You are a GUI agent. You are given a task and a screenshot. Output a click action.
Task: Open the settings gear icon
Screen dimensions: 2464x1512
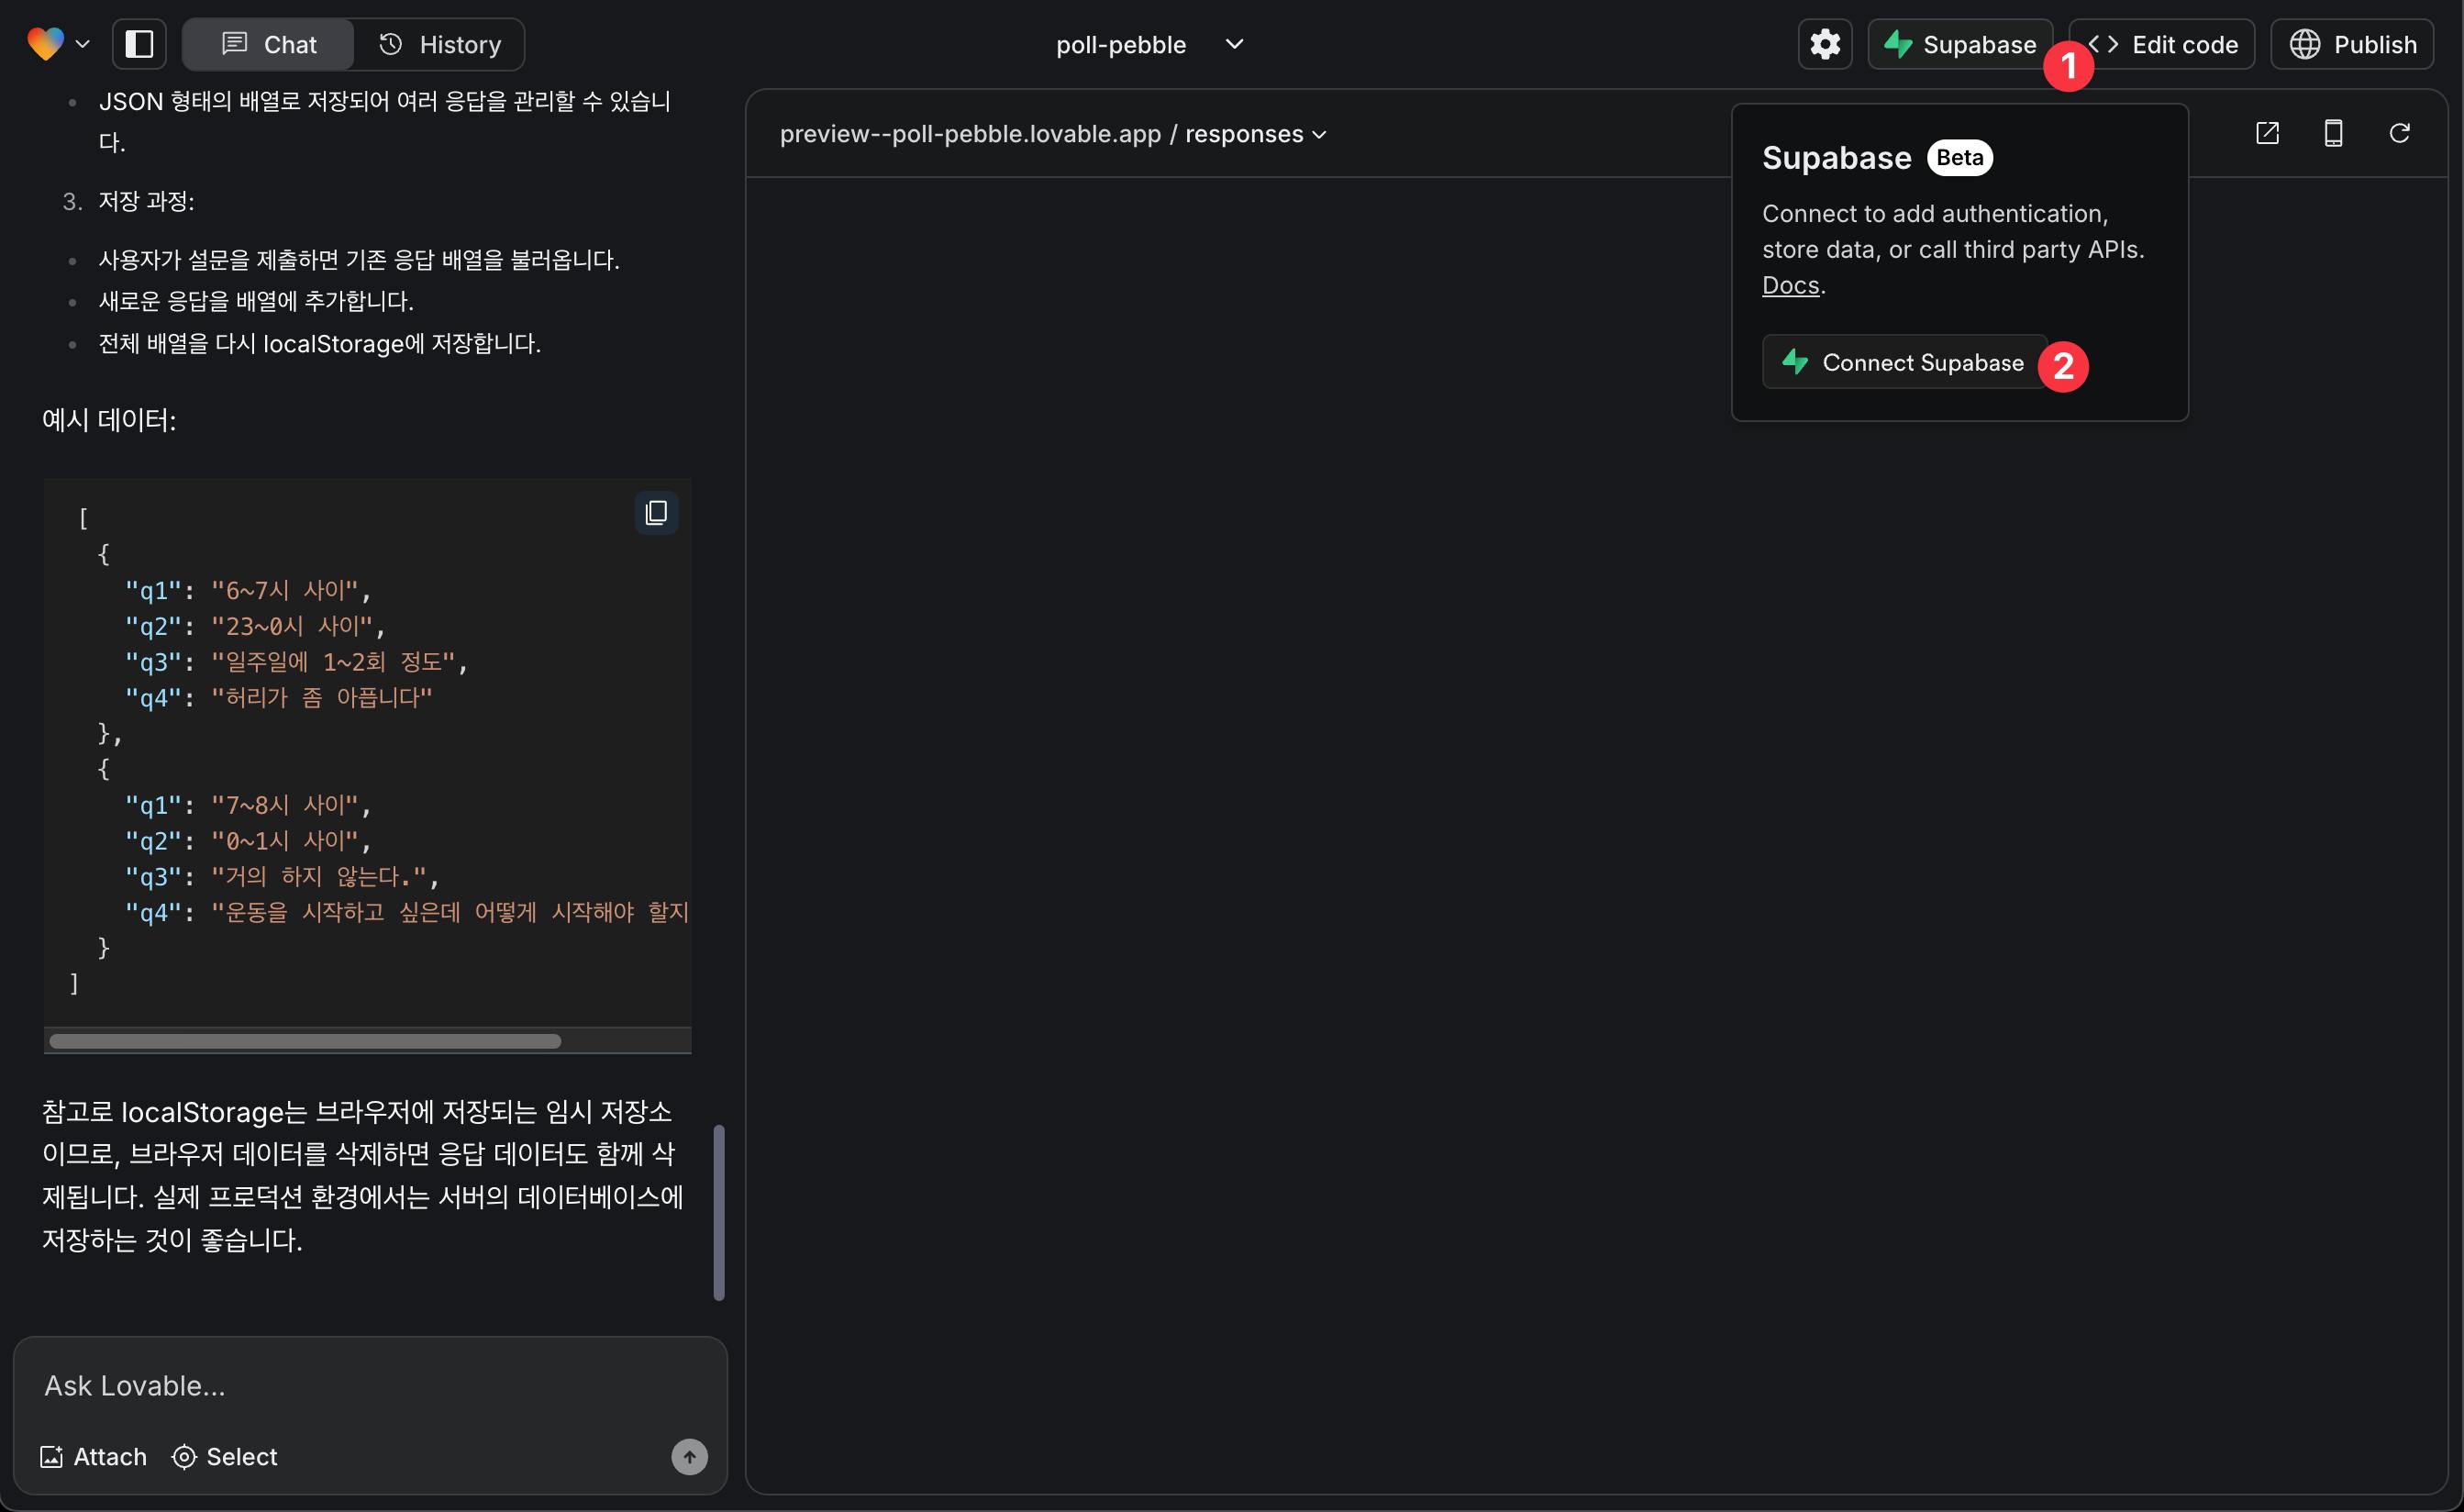[1824, 44]
